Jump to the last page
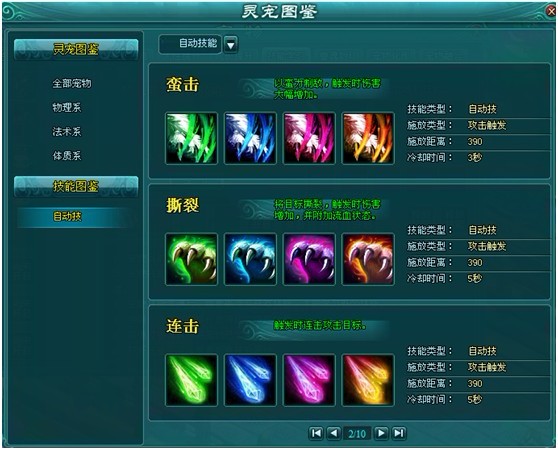Image resolution: width=558 pixels, height=450 pixels. click(399, 433)
